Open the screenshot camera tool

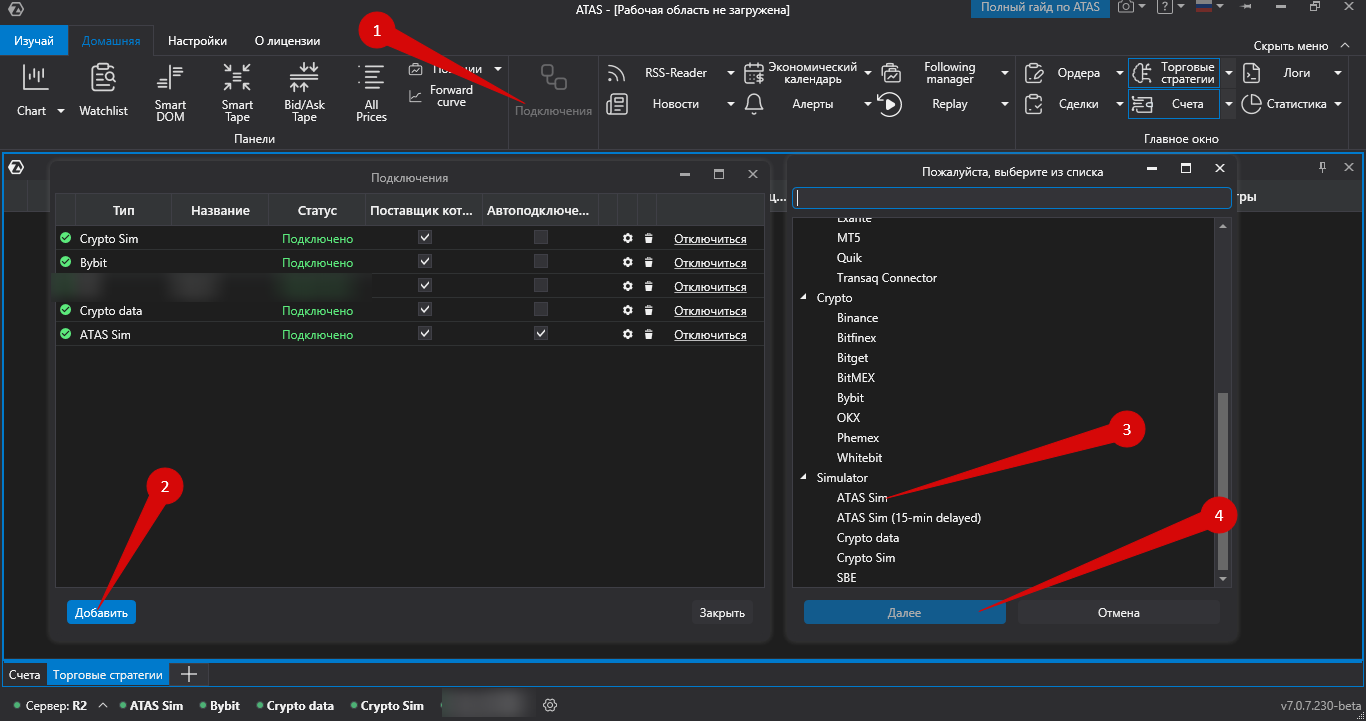coord(1125,7)
